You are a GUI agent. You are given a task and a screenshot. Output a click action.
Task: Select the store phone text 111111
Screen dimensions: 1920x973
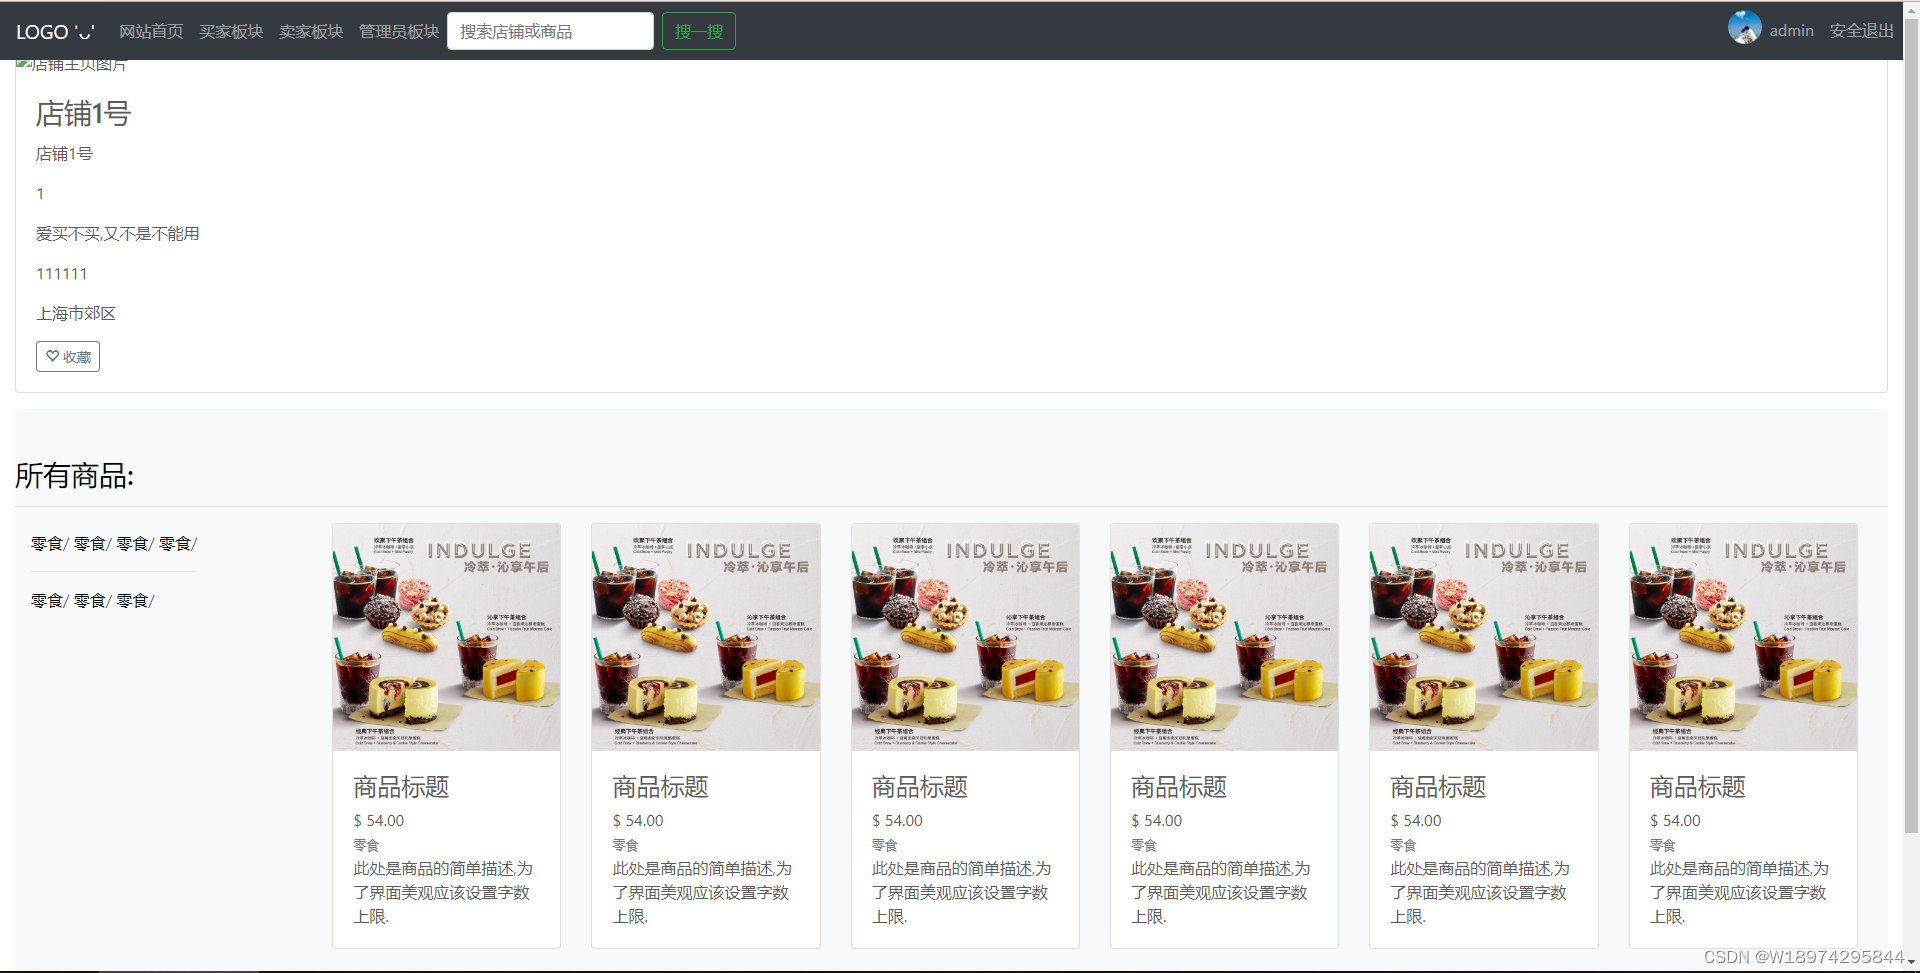pos(62,274)
